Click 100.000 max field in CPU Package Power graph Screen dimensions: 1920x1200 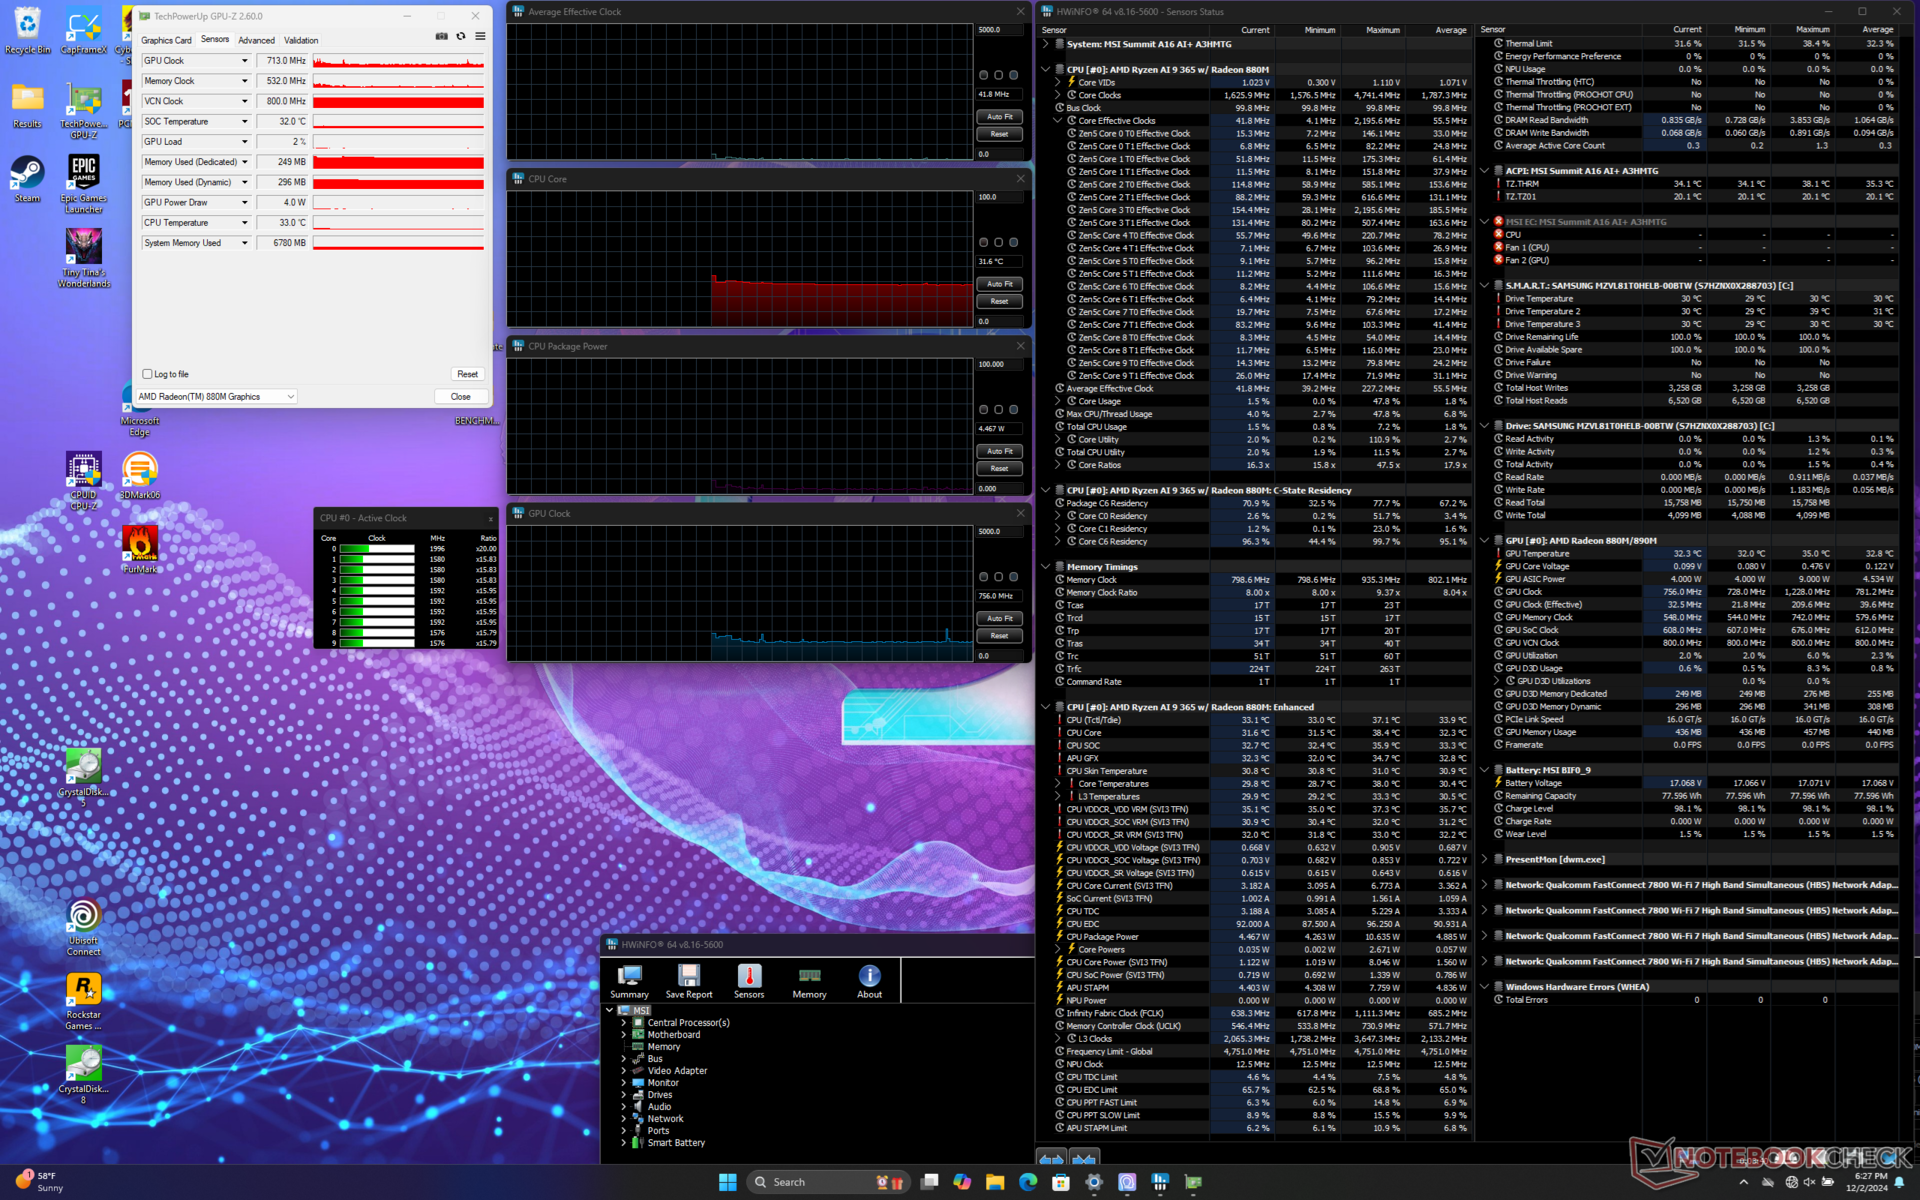999,365
